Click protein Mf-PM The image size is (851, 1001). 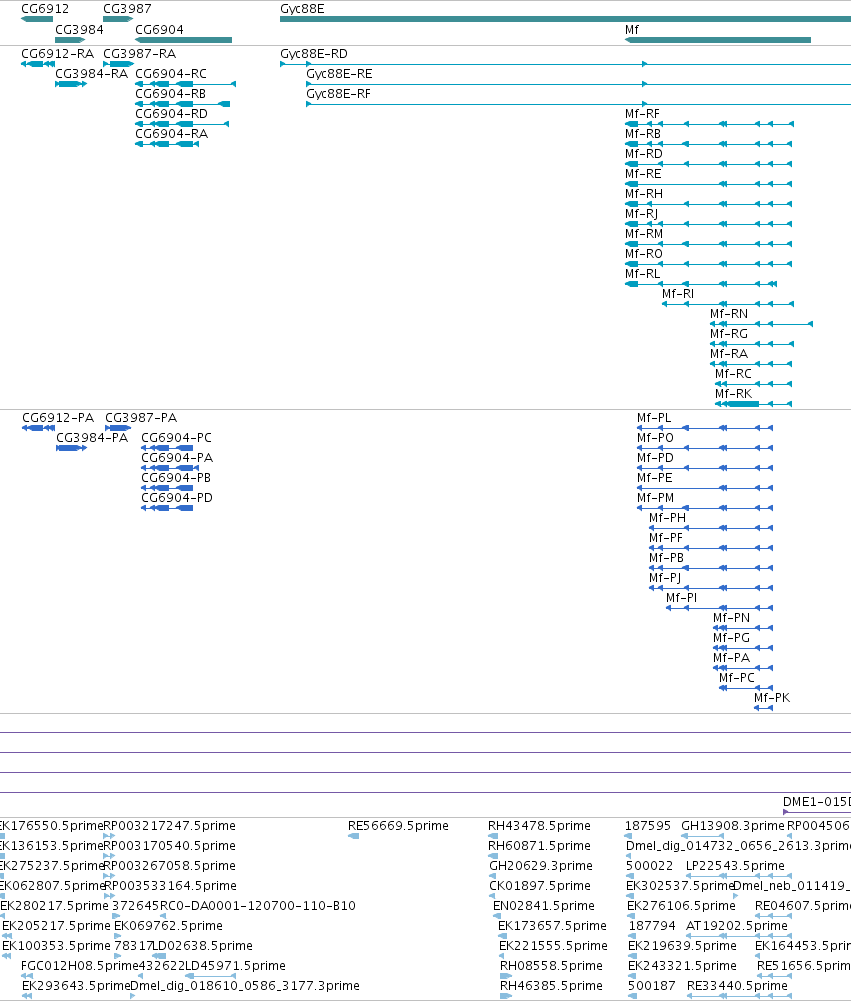(x=655, y=497)
